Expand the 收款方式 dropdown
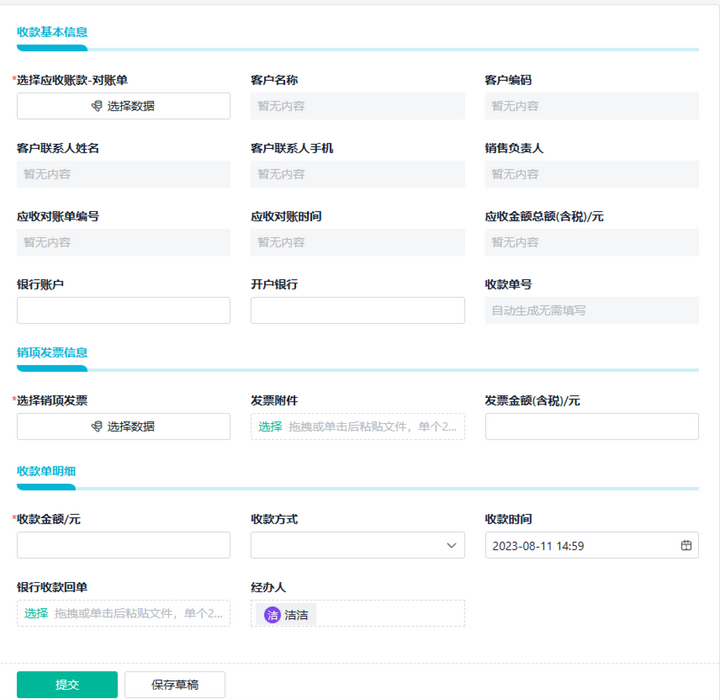 tap(357, 545)
